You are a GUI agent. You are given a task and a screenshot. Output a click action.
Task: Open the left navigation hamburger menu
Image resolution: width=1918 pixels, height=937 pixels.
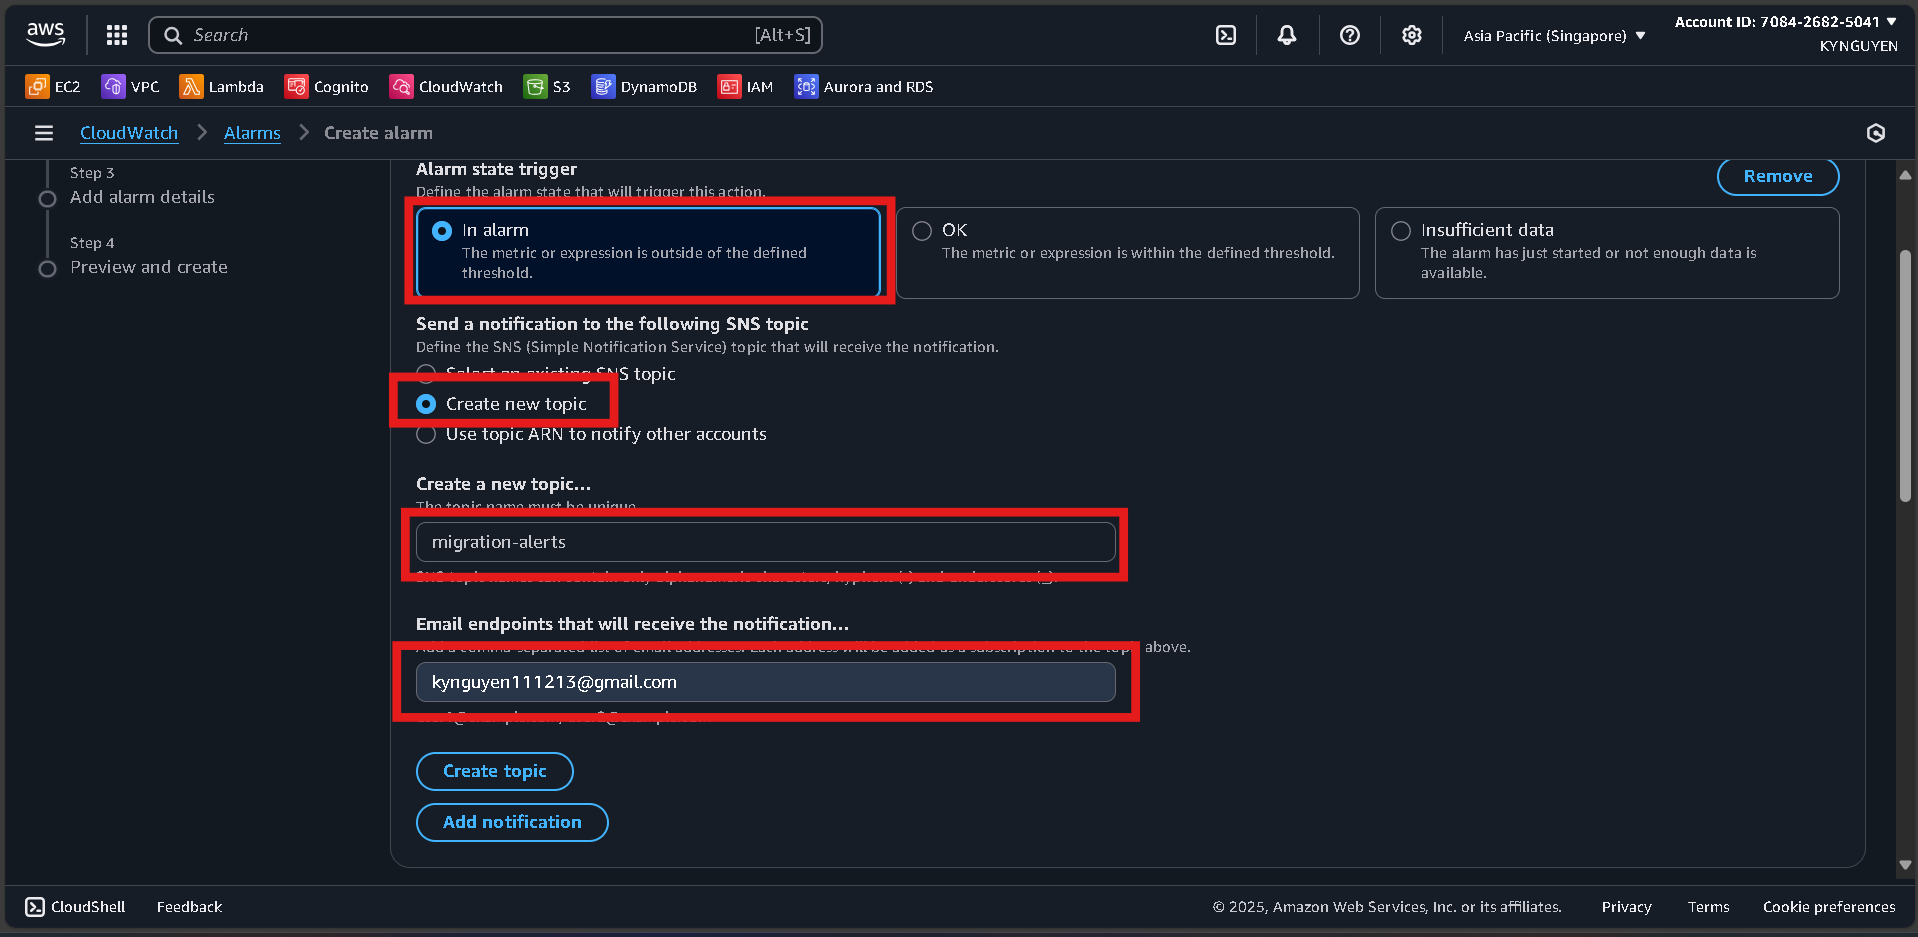point(43,132)
